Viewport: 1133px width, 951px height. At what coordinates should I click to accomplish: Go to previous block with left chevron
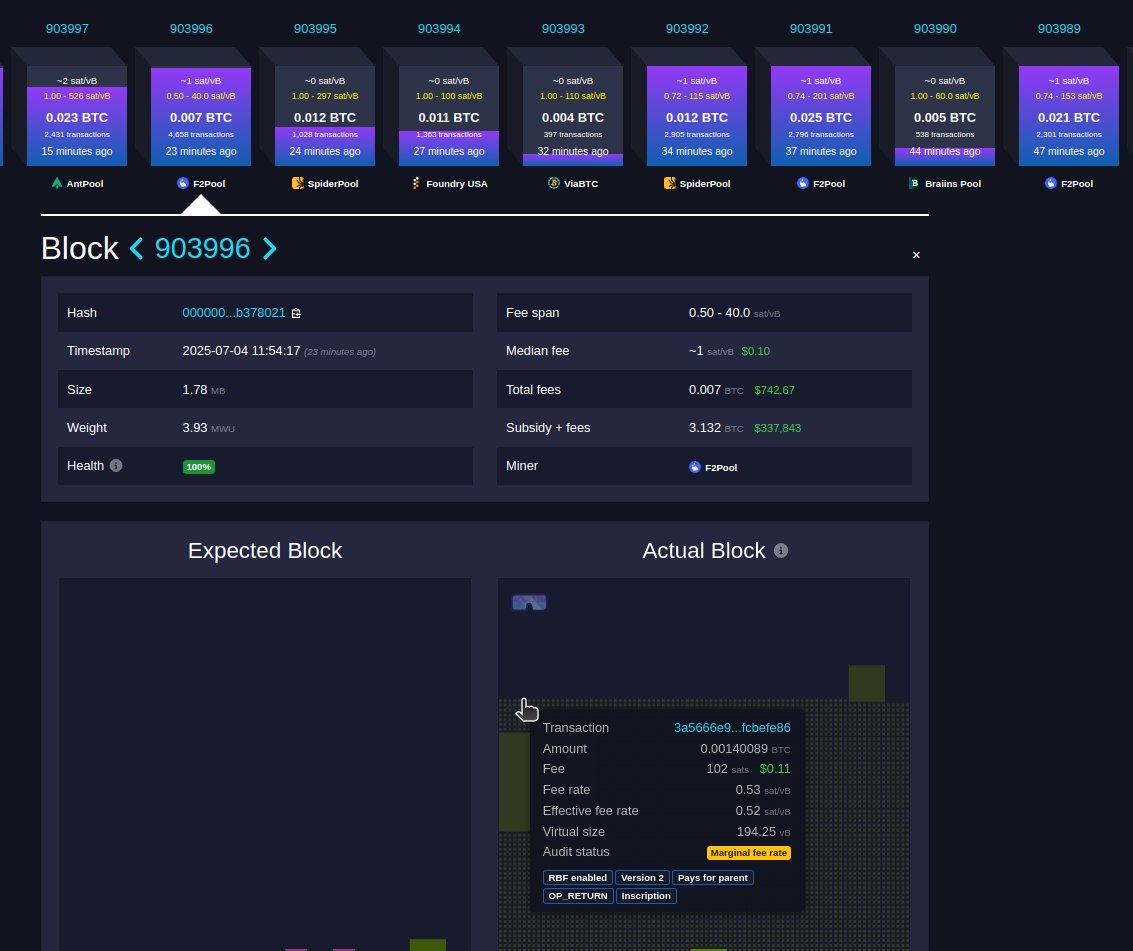pyautogui.click(x=136, y=249)
